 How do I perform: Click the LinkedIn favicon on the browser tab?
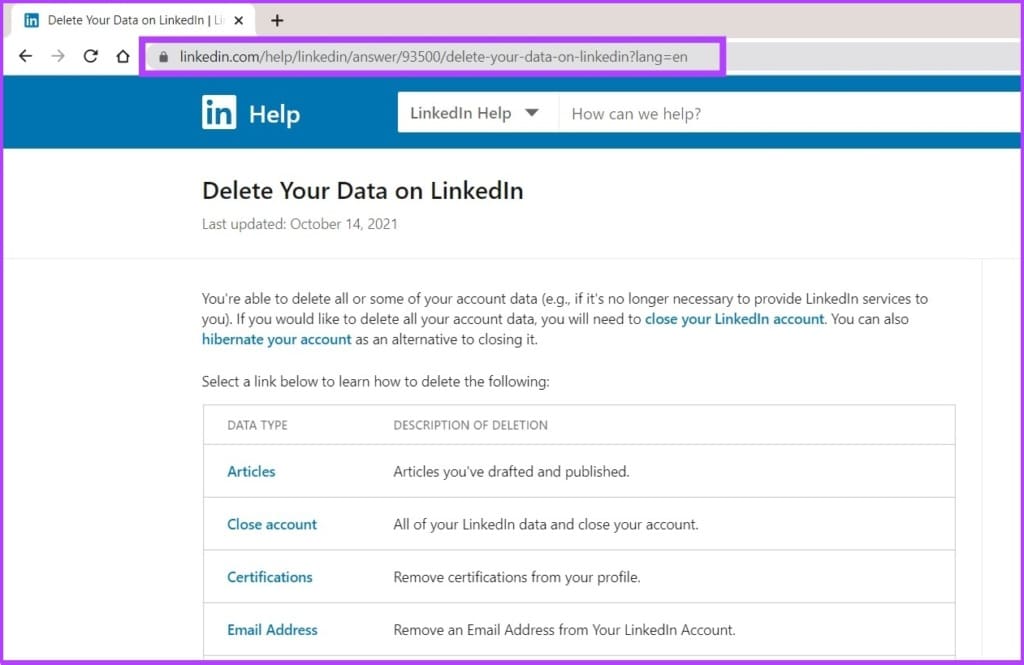point(31,20)
